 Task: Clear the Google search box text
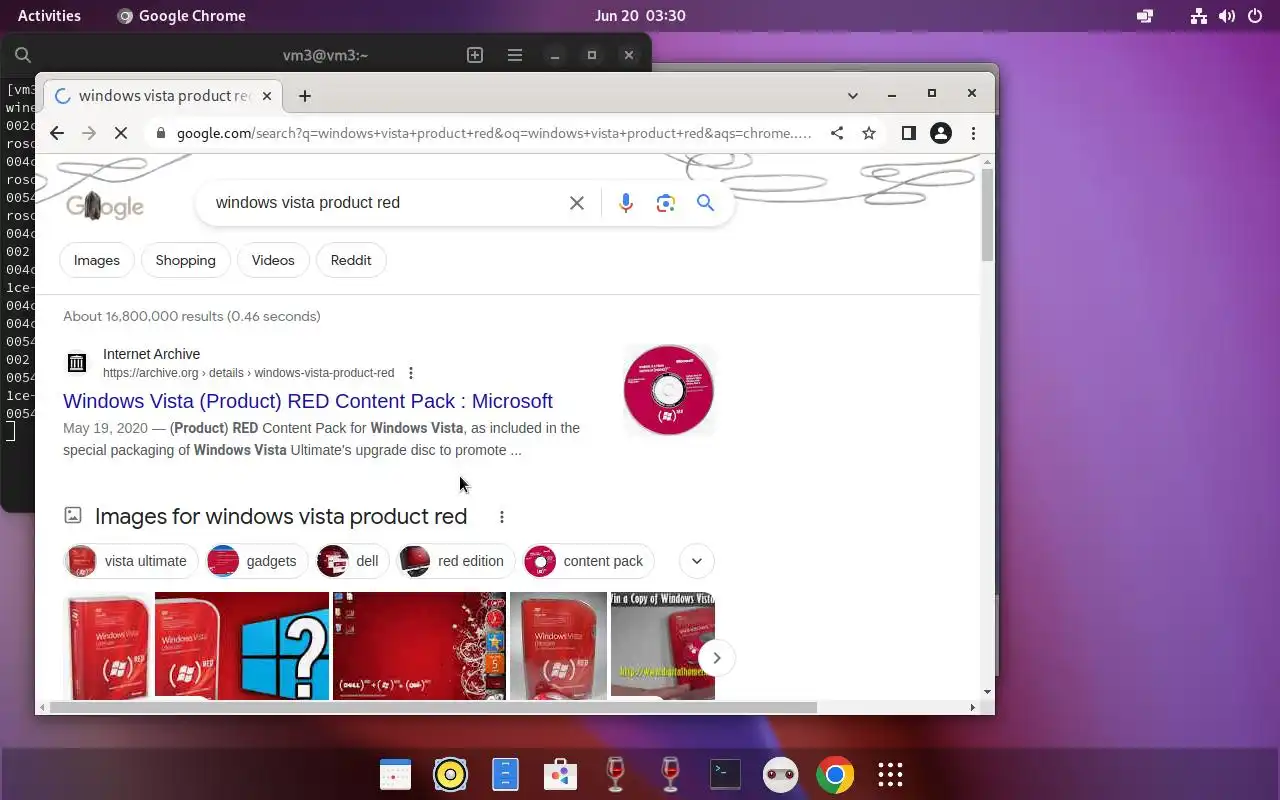pyautogui.click(x=577, y=203)
